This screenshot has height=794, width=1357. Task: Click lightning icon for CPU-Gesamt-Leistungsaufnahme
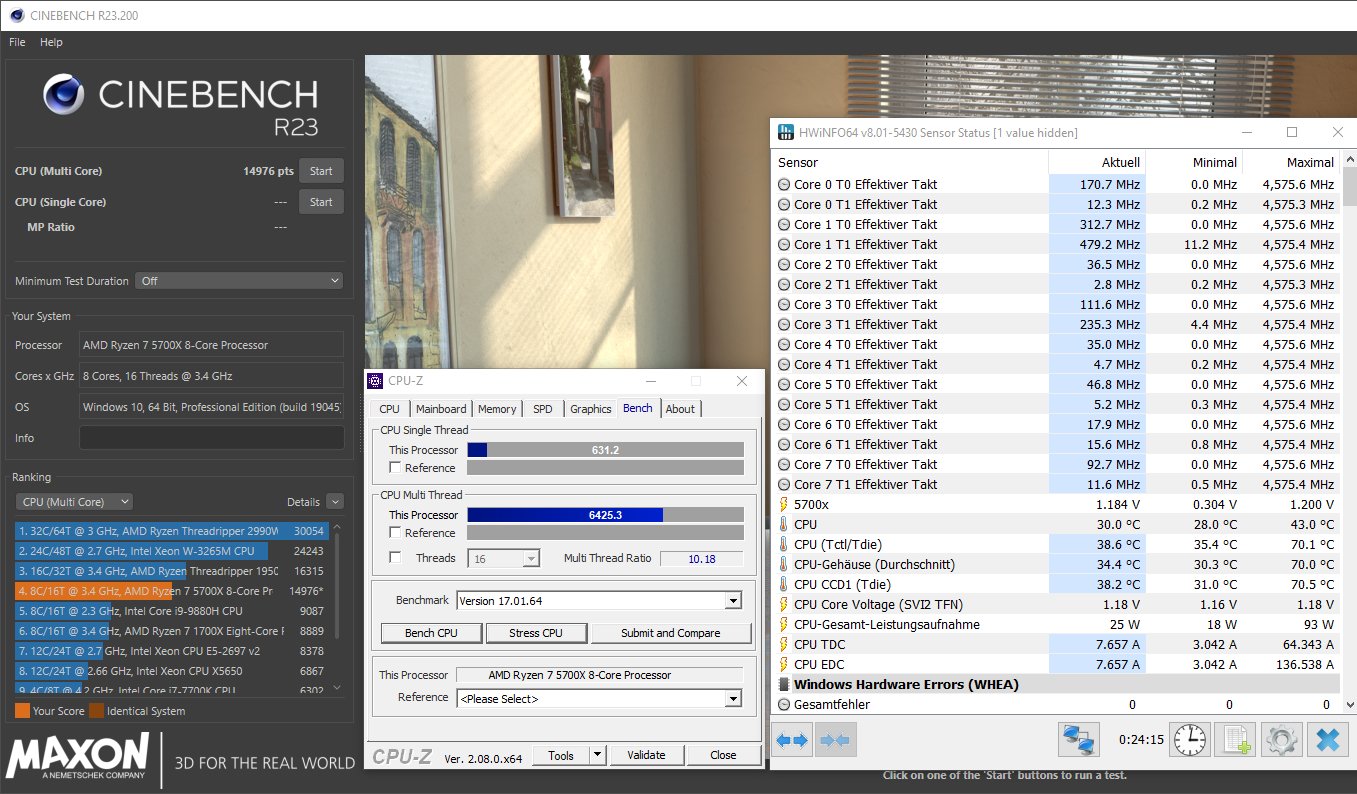tap(784, 624)
